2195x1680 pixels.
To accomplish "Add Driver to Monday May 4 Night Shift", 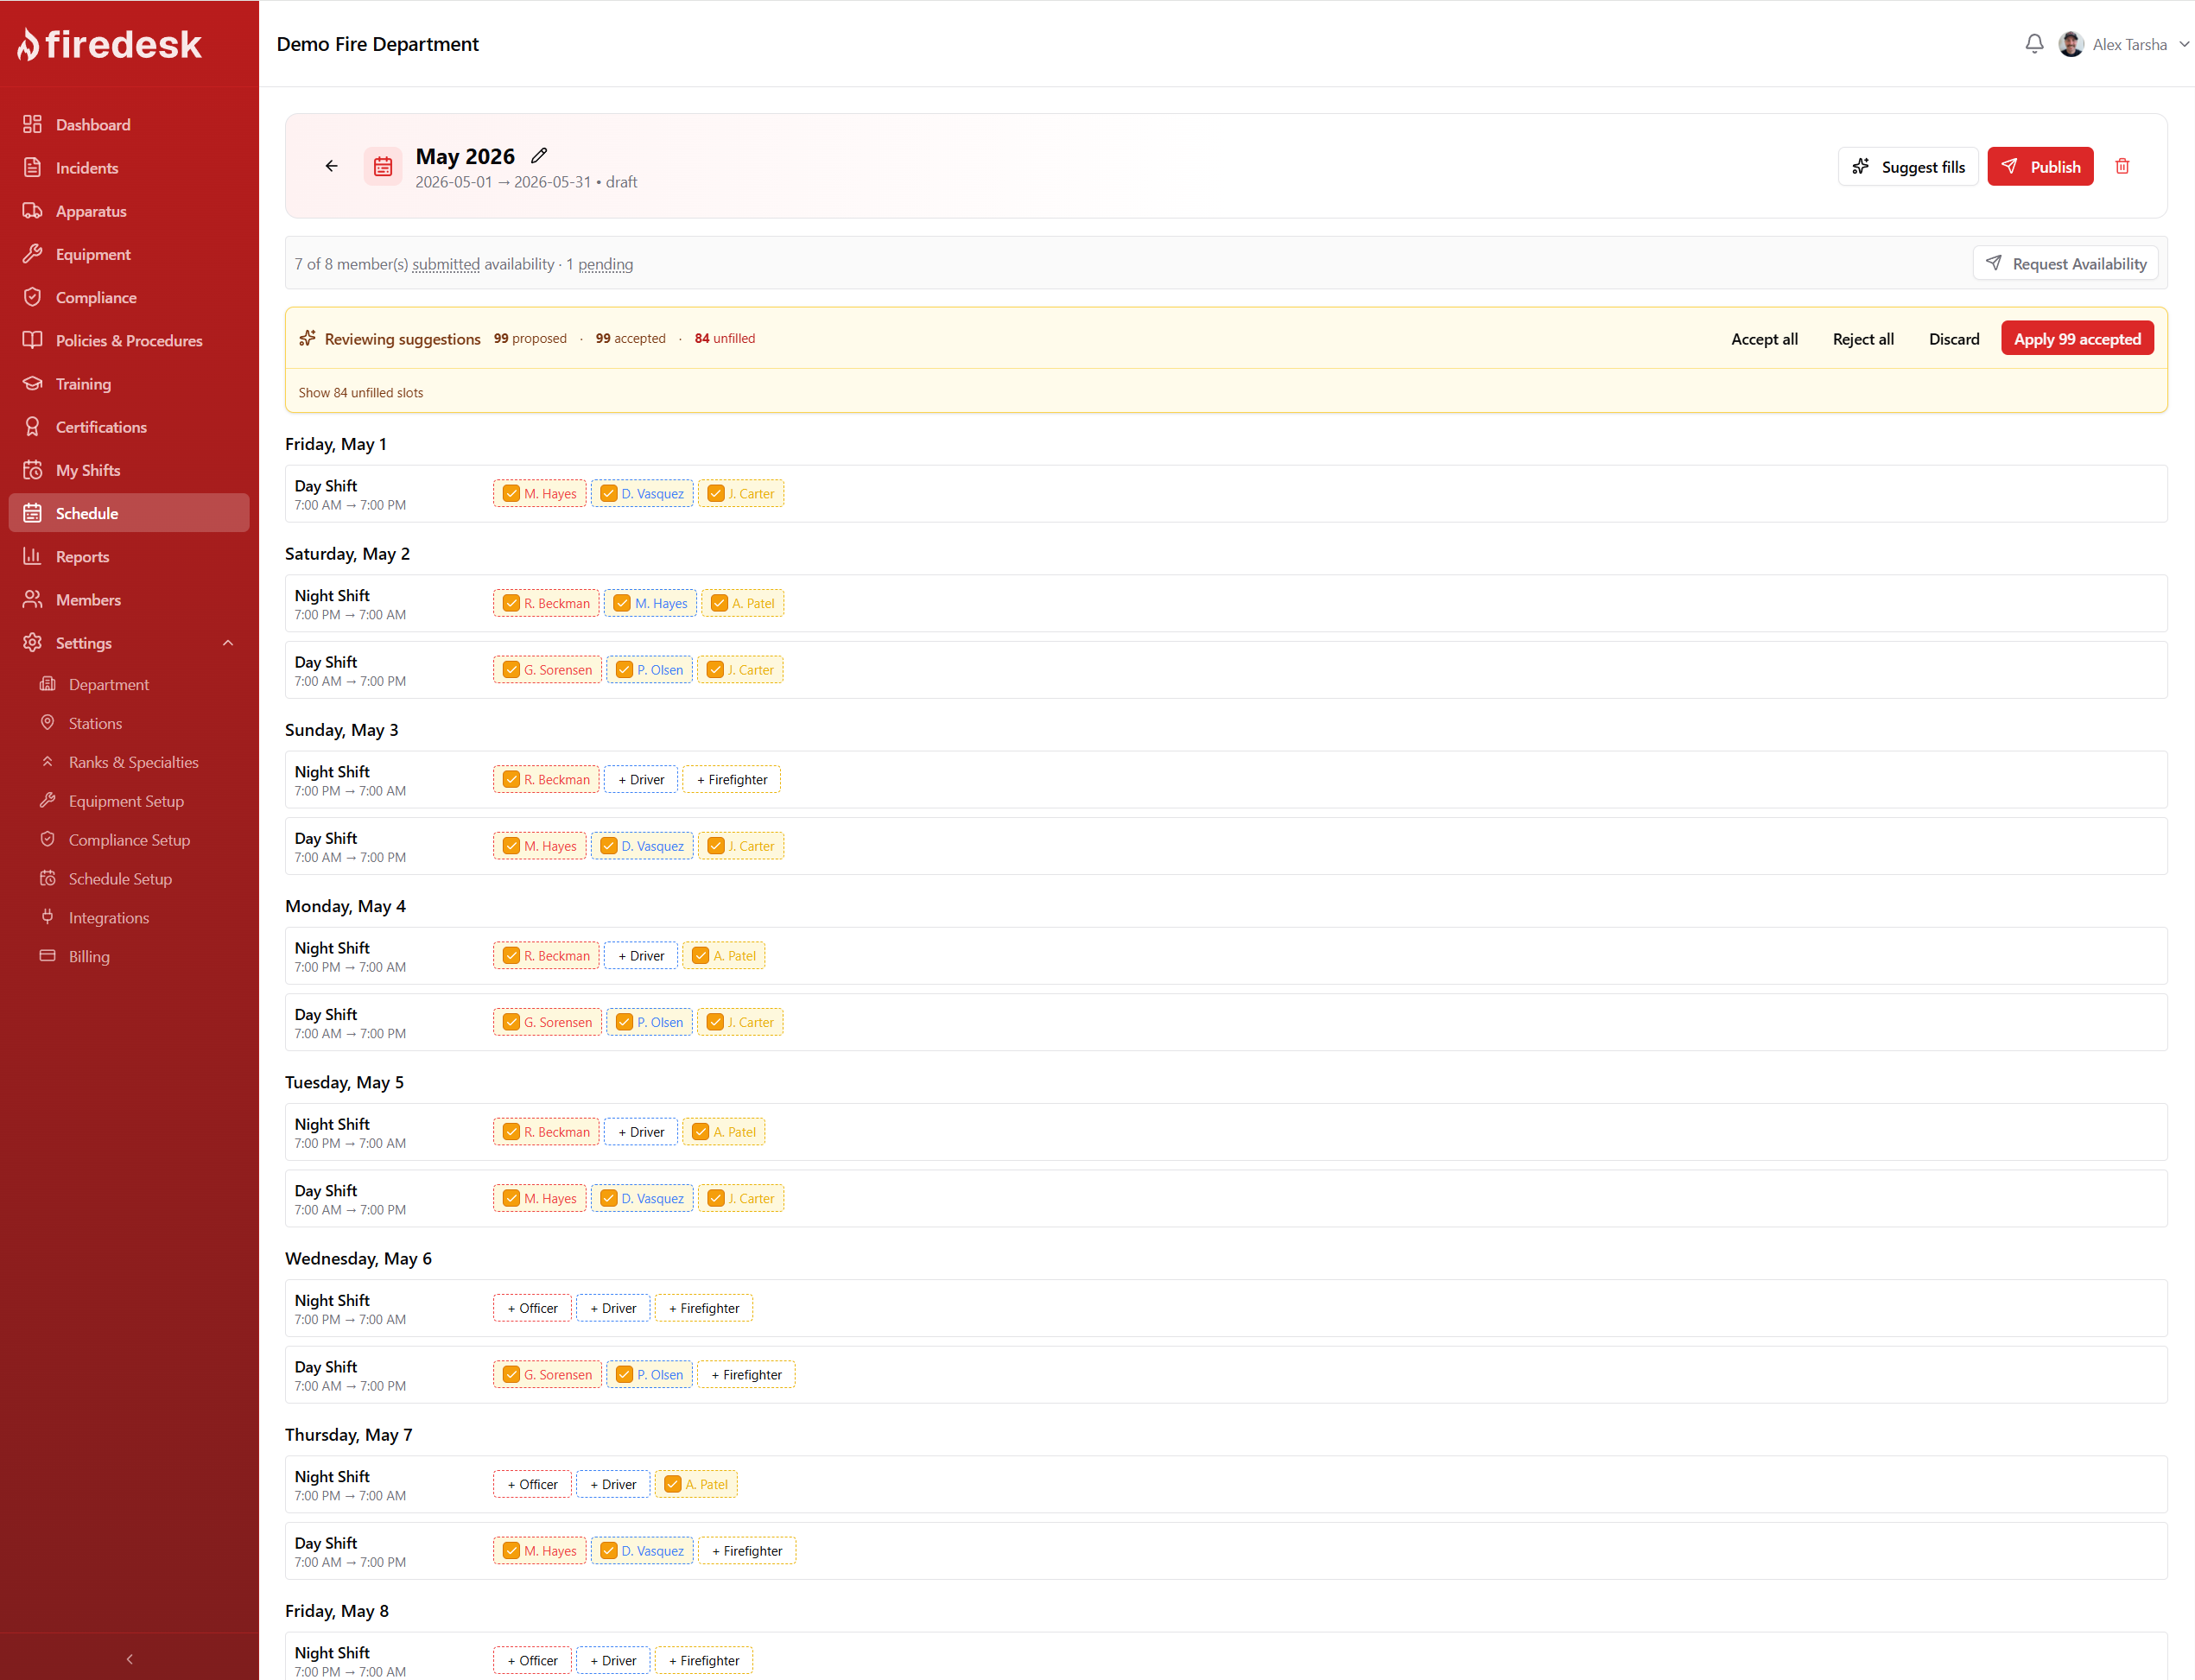I will (641, 956).
